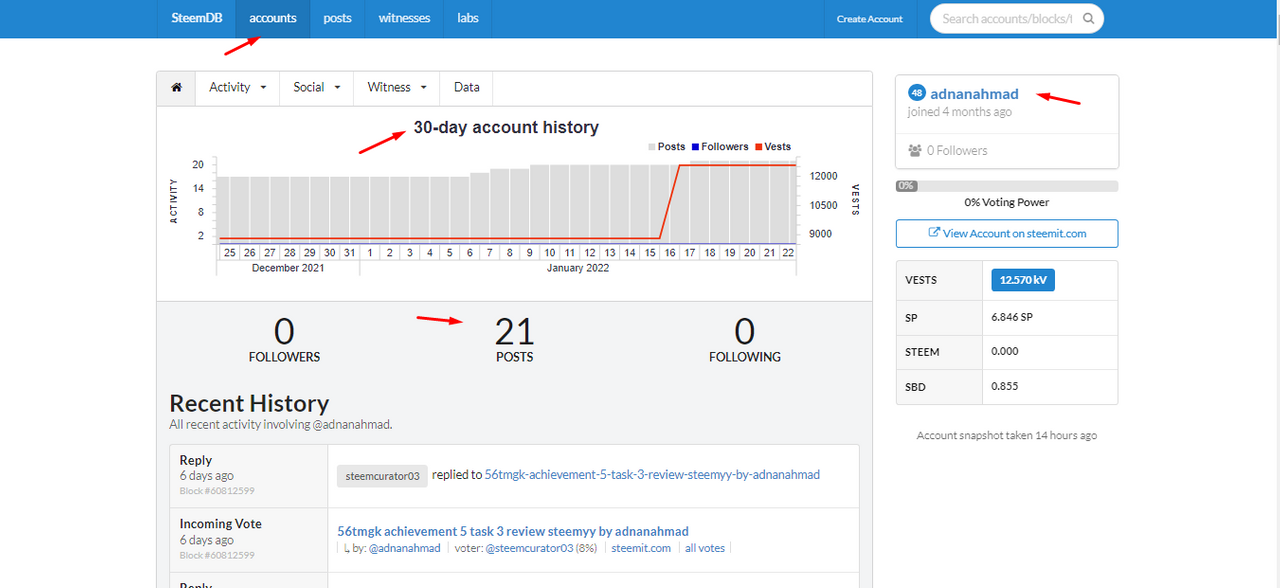Screen dimensions: 1280x588
Task: Open the labs nav item
Action: click(468, 18)
